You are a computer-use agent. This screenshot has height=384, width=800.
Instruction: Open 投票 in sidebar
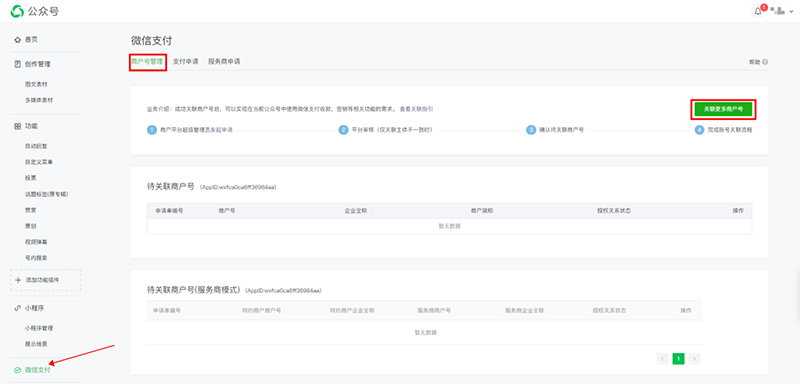(x=31, y=178)
